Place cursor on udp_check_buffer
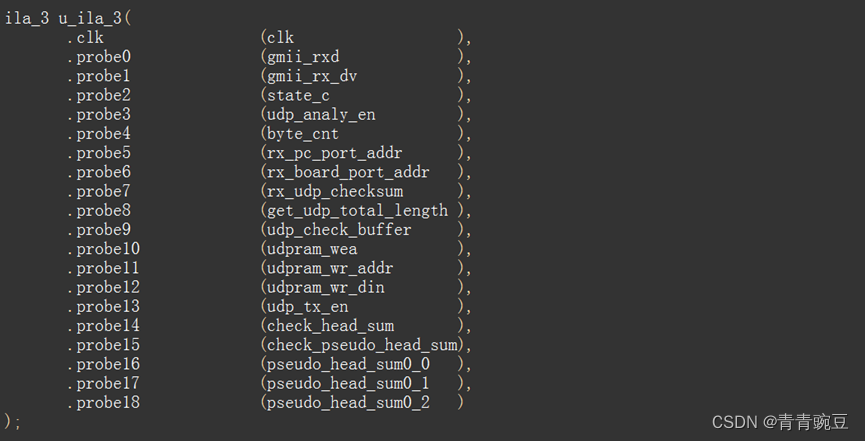 (339, 230)
